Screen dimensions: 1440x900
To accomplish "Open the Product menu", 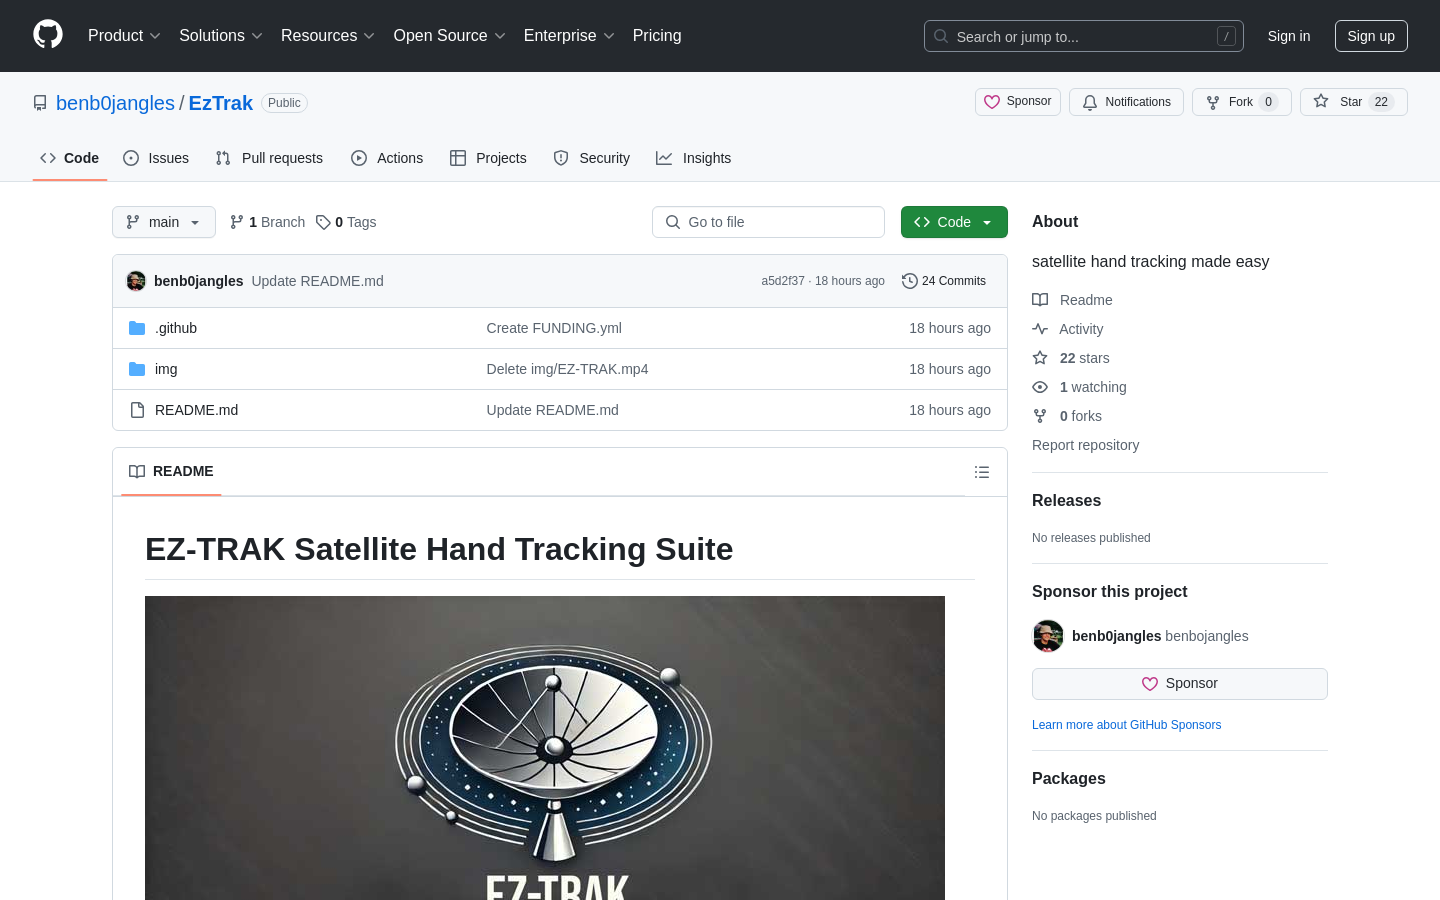I will pos(124,36).
